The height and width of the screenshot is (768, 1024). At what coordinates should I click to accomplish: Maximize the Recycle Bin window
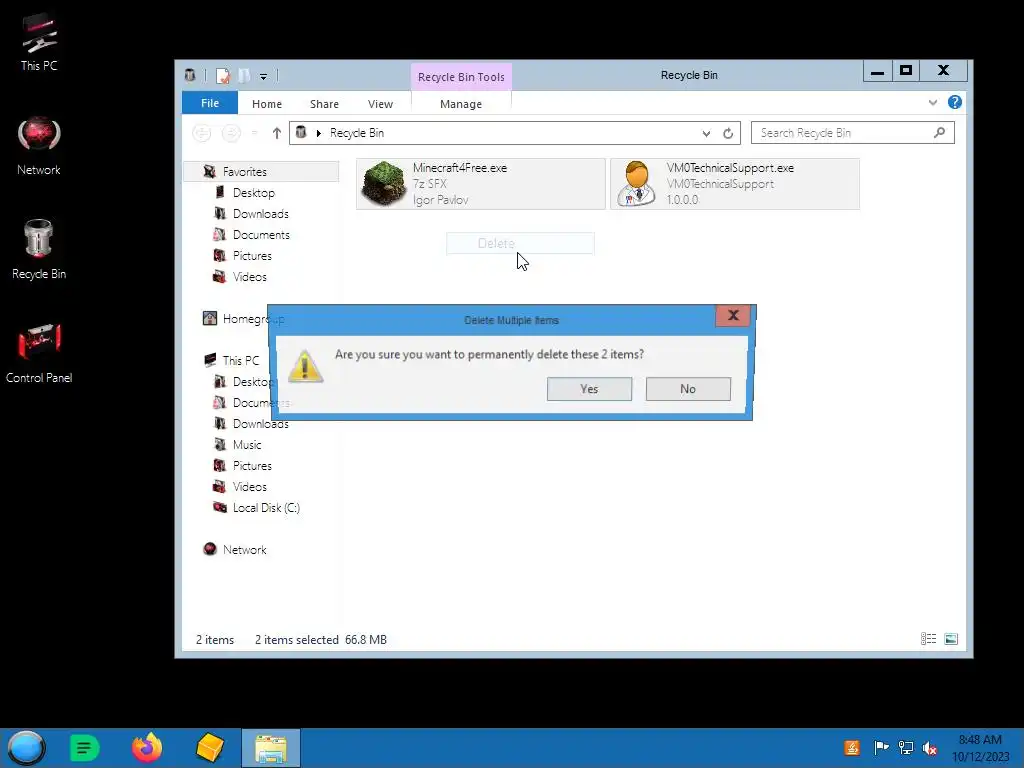pos(906,71)
